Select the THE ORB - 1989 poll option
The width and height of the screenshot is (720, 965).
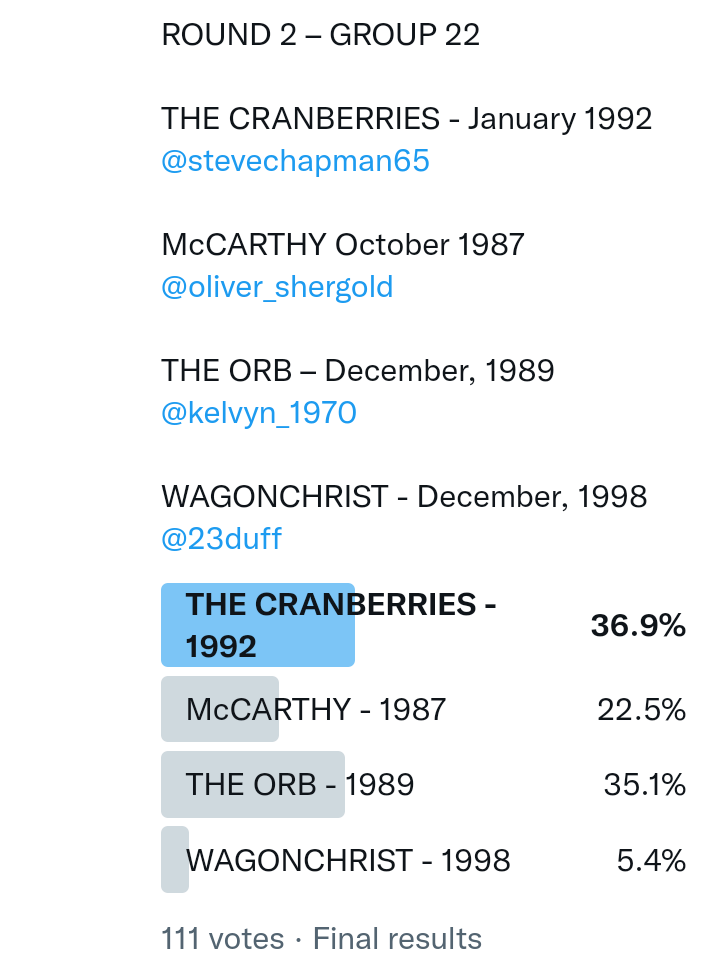(x=299, y=785)
